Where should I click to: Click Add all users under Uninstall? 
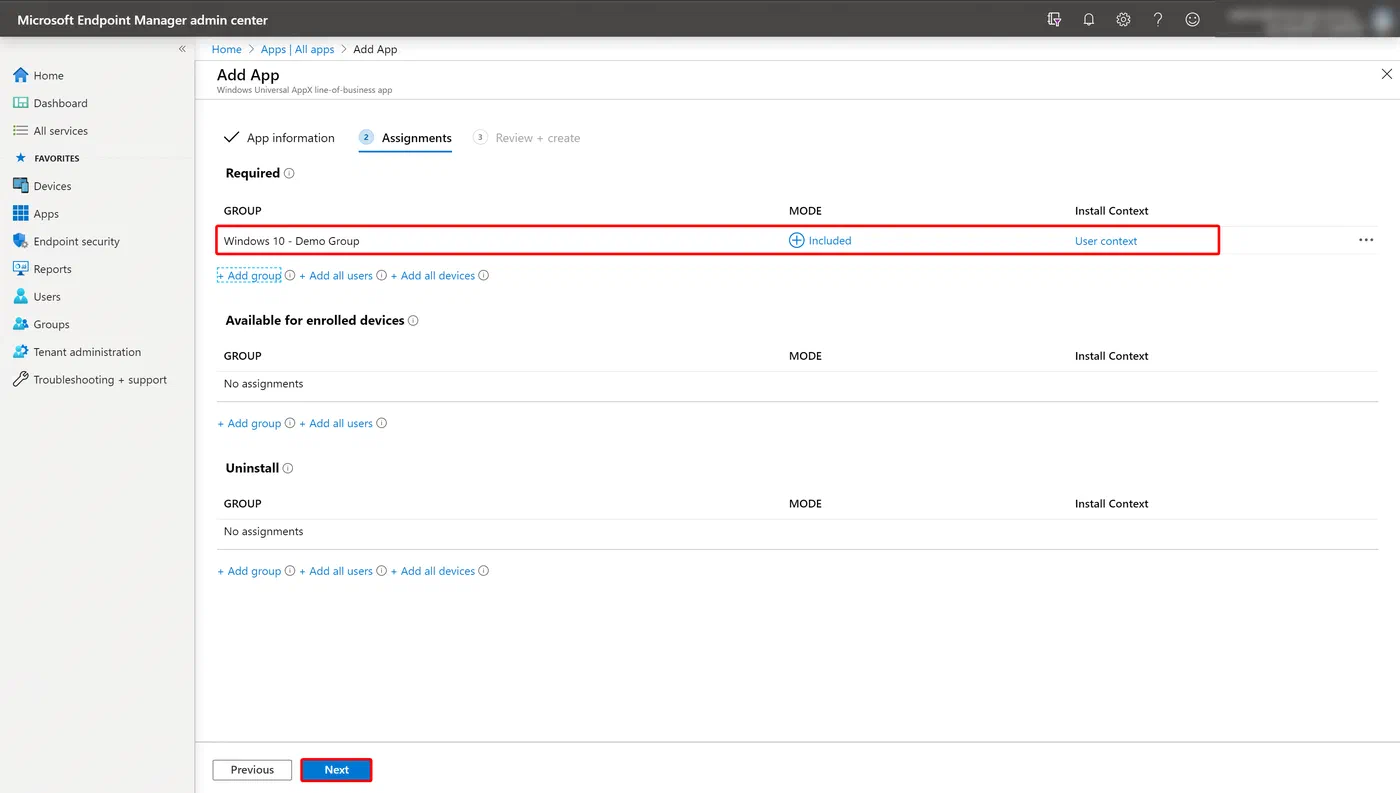pos(336,572)
